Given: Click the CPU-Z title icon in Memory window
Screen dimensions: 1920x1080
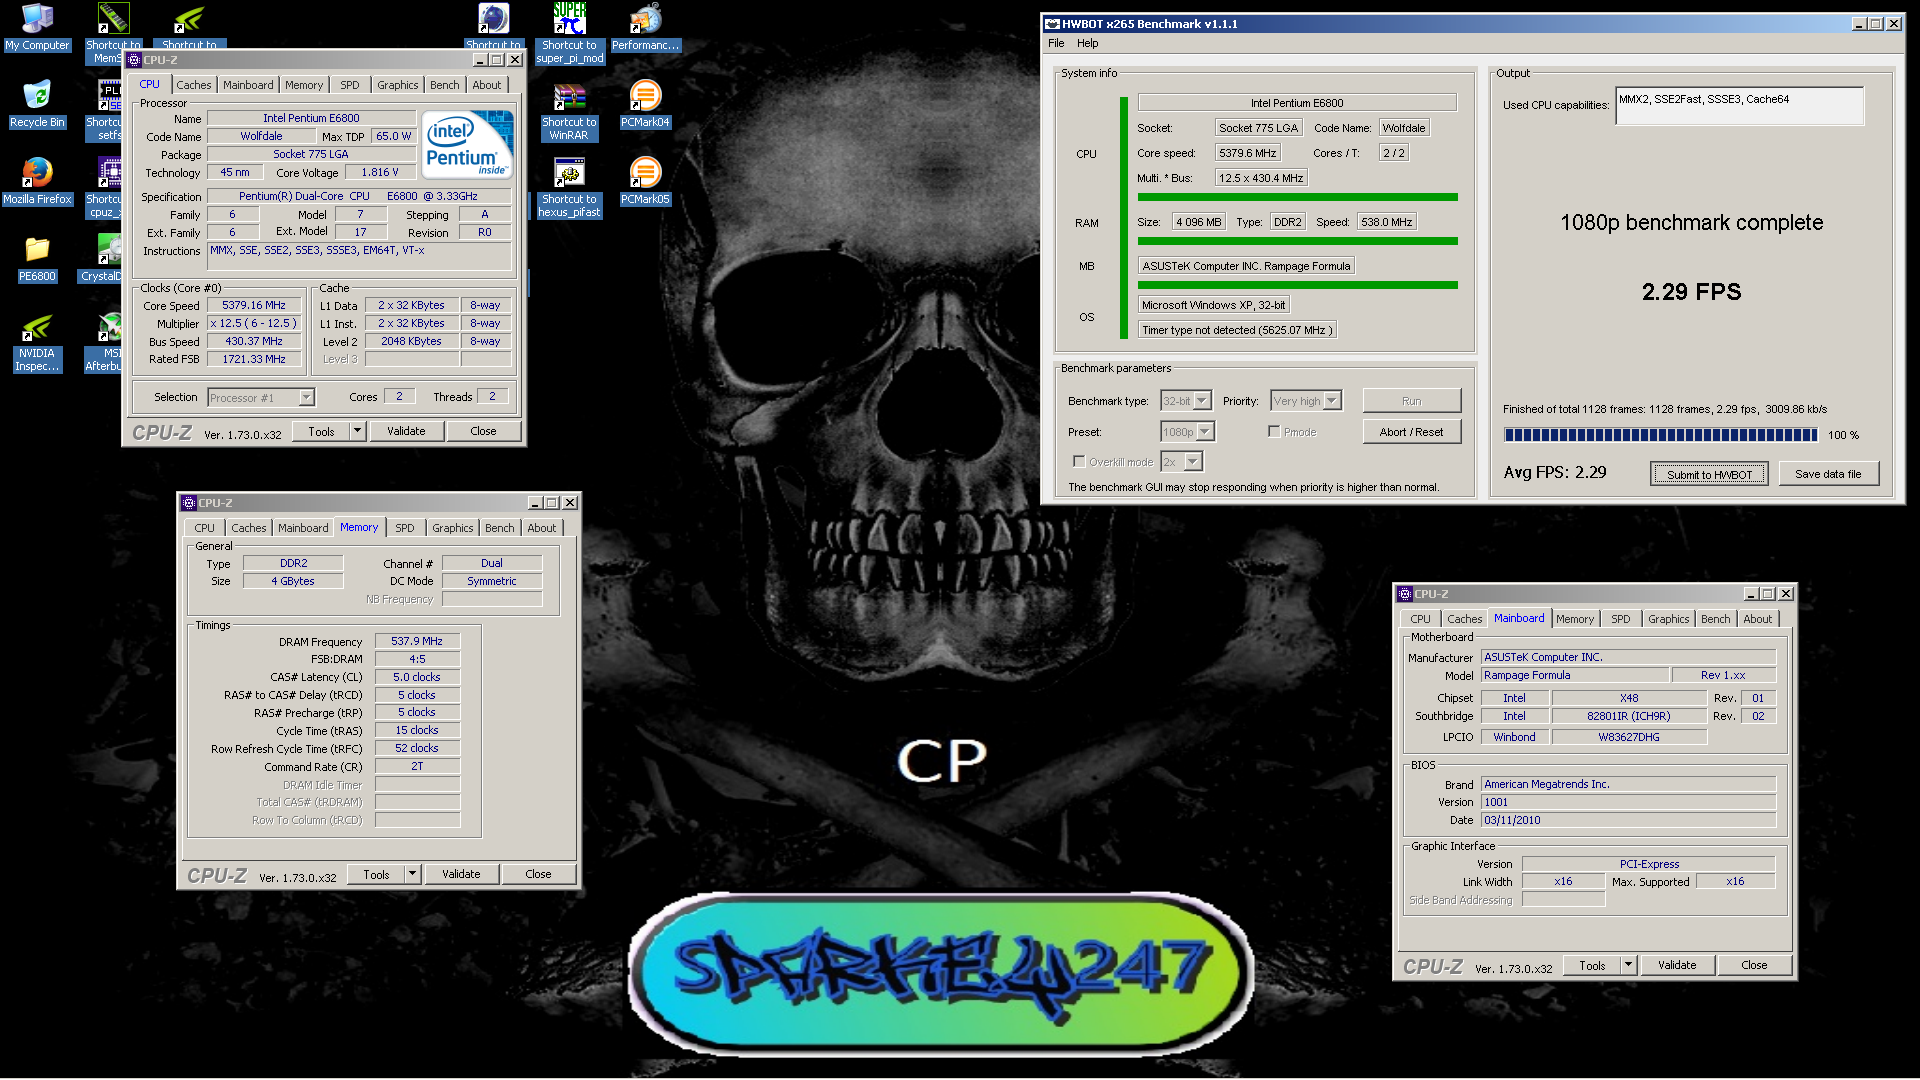Looking at the screenshot, I should (x=189, y=503).
